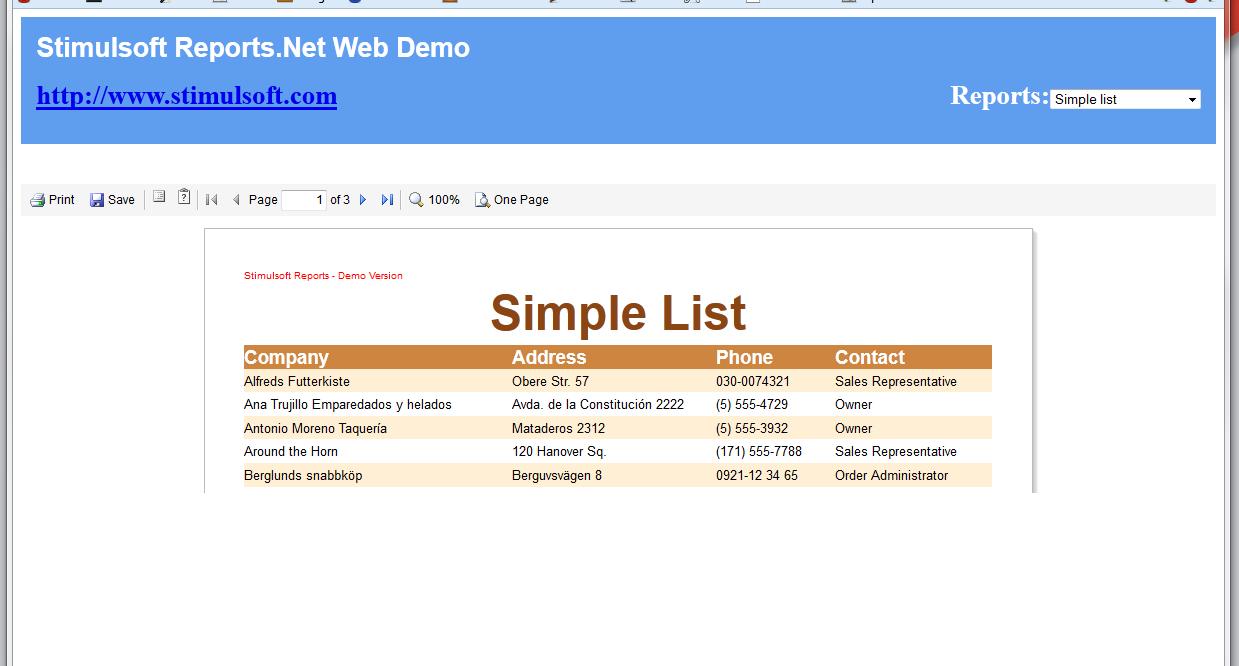Click the Company column header
The height and width of the screenshot is (666, 1239).
click(x=286, y=357)
